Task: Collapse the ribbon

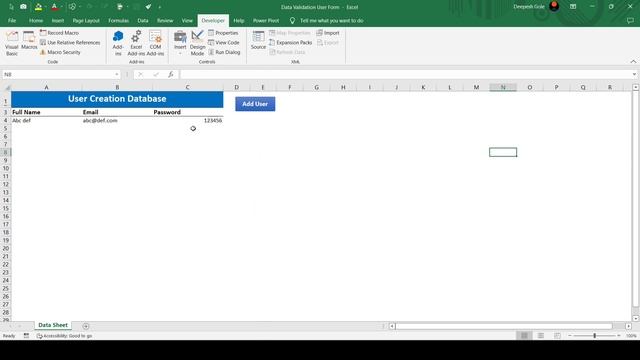Action: pos(633,62)
